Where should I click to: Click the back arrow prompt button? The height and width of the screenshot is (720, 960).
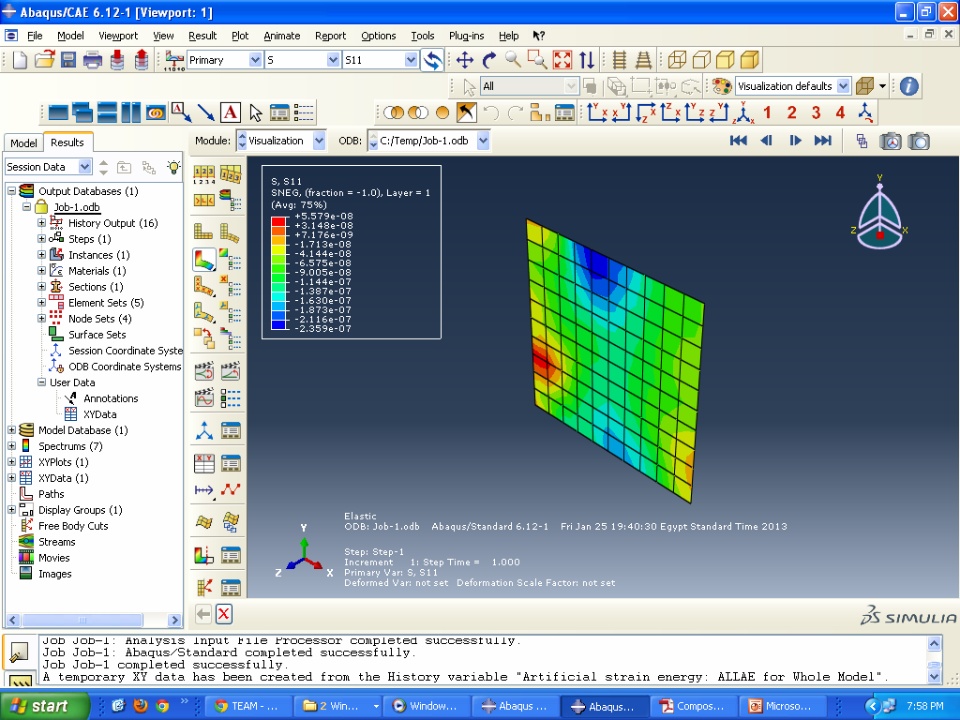pos(203,614)
